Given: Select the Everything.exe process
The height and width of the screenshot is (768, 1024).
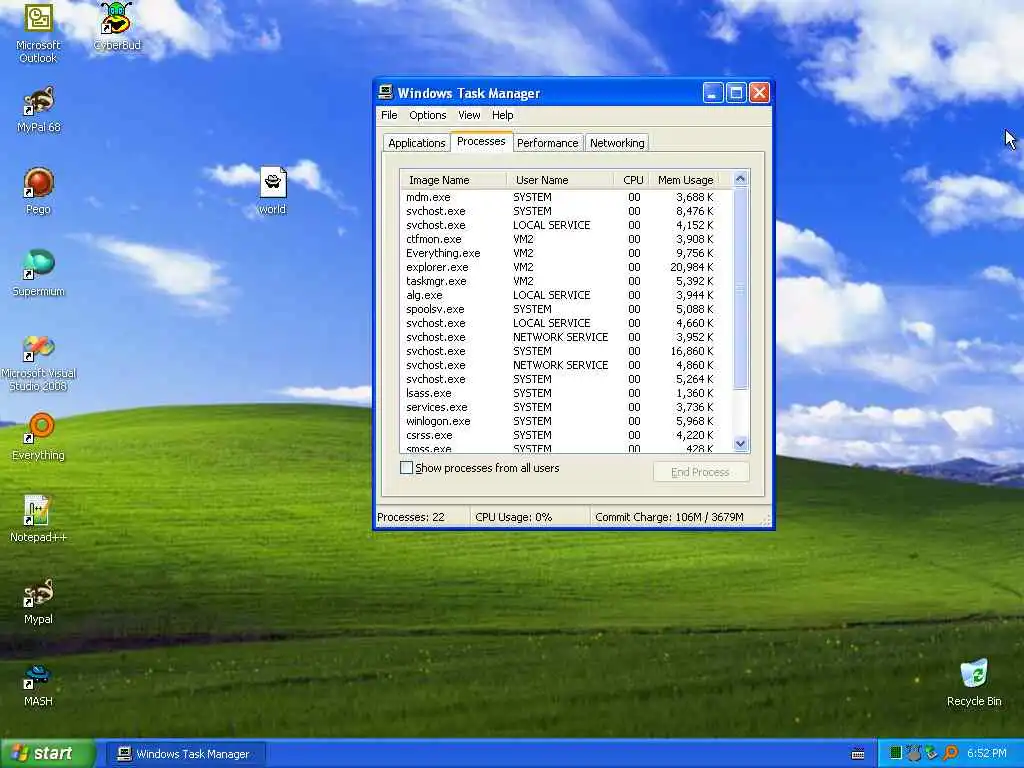Looking at the screenshot, I should click(x=566, y=253).
